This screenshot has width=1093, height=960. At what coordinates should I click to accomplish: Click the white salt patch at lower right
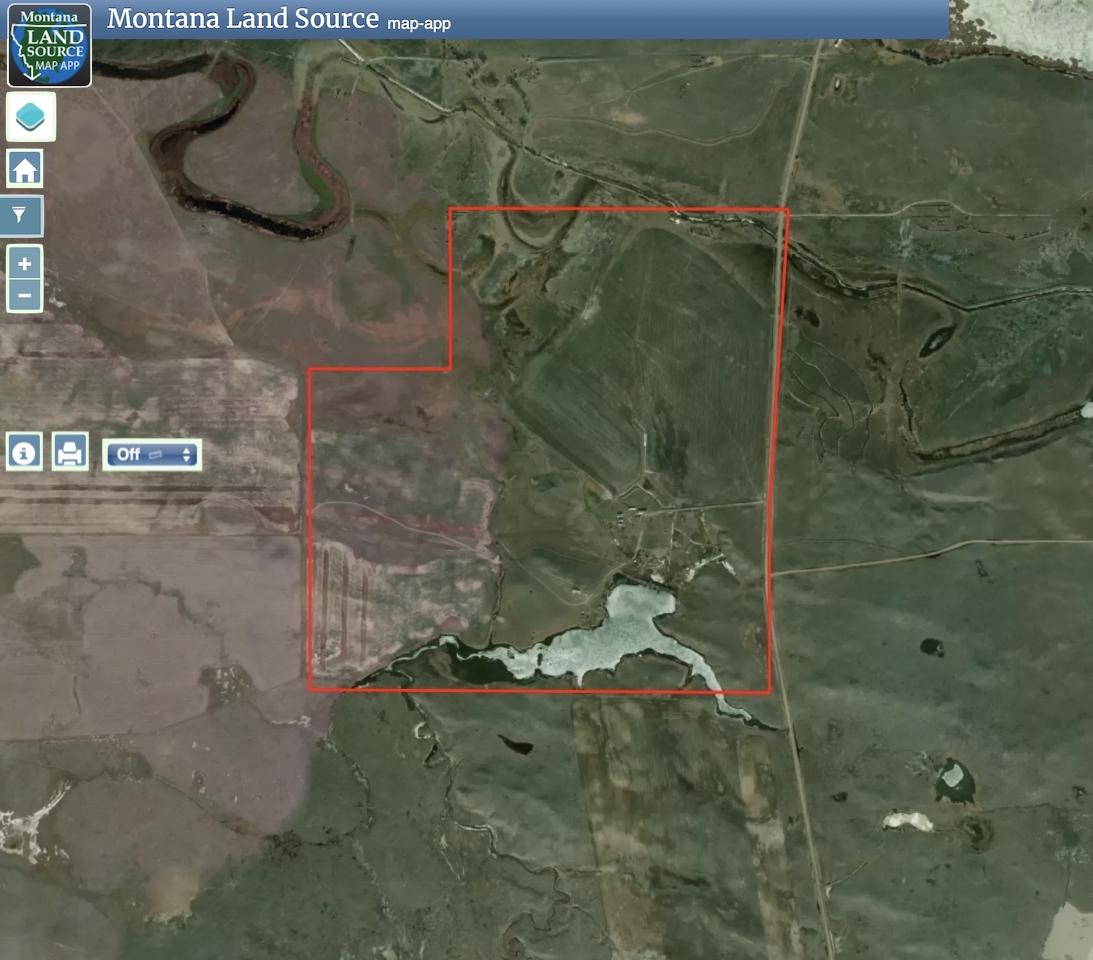[x=907, y=821]
